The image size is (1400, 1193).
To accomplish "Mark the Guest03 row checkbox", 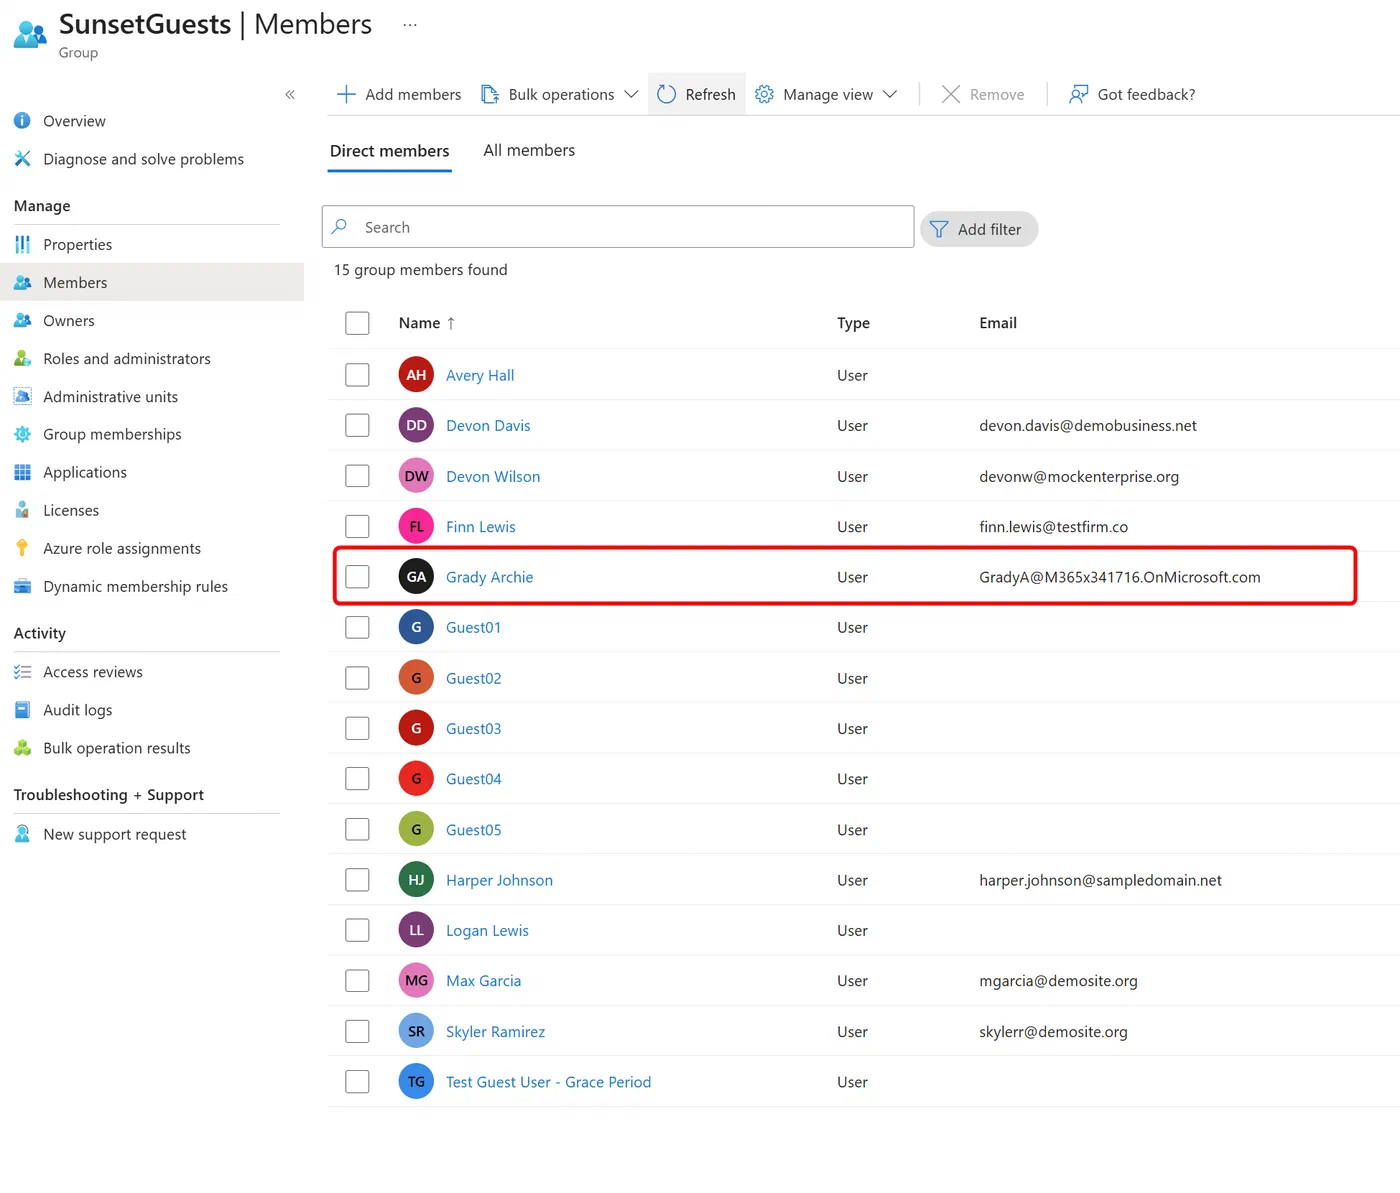I will 357,728.
